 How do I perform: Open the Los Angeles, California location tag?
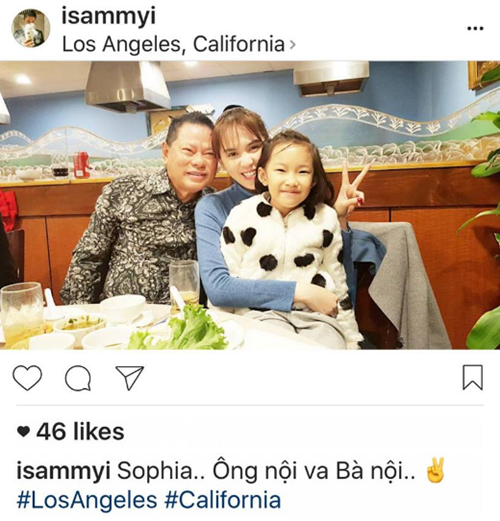point(173,44)
